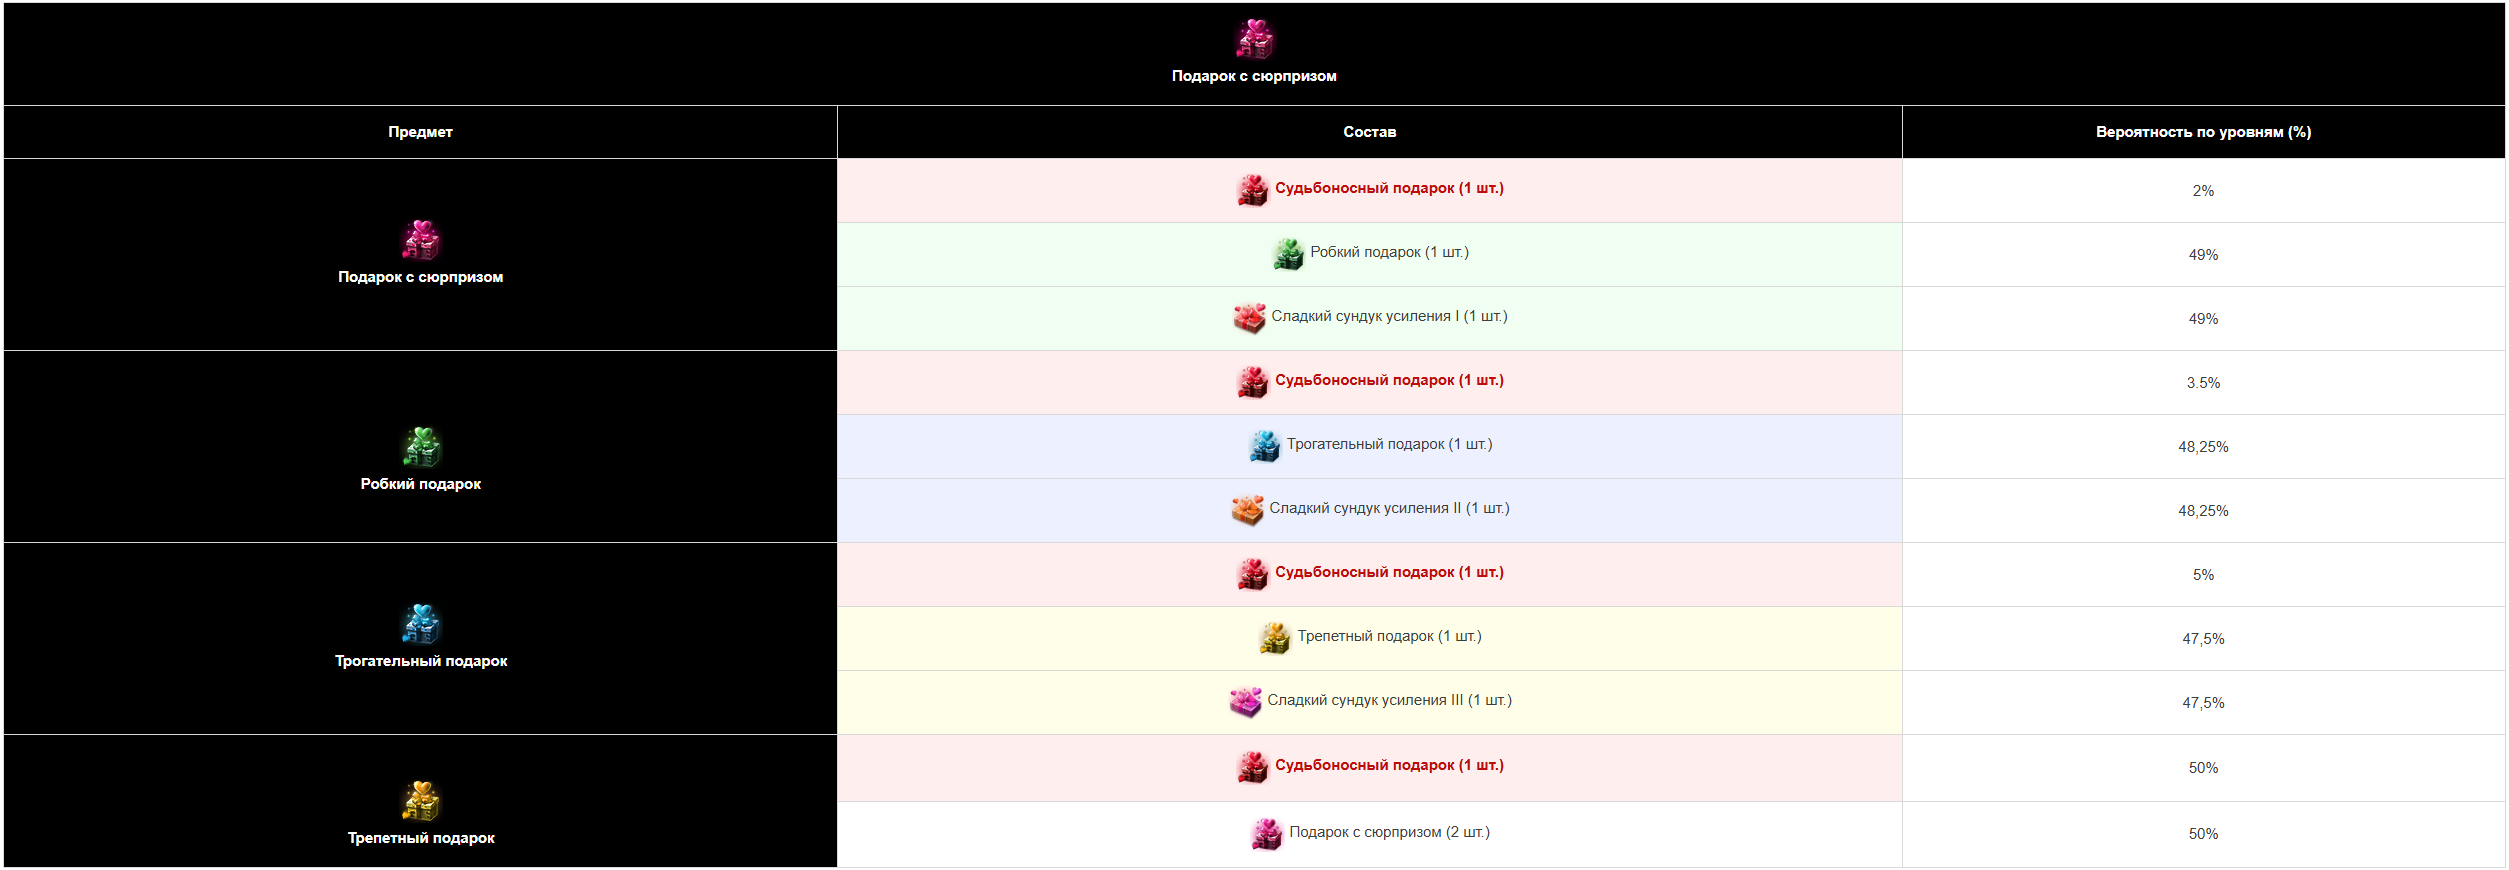The image size is (2509, 870).
Task: Click the '50%' value for Судьбоносный подарок
Action: click(x=2203, y=768)
